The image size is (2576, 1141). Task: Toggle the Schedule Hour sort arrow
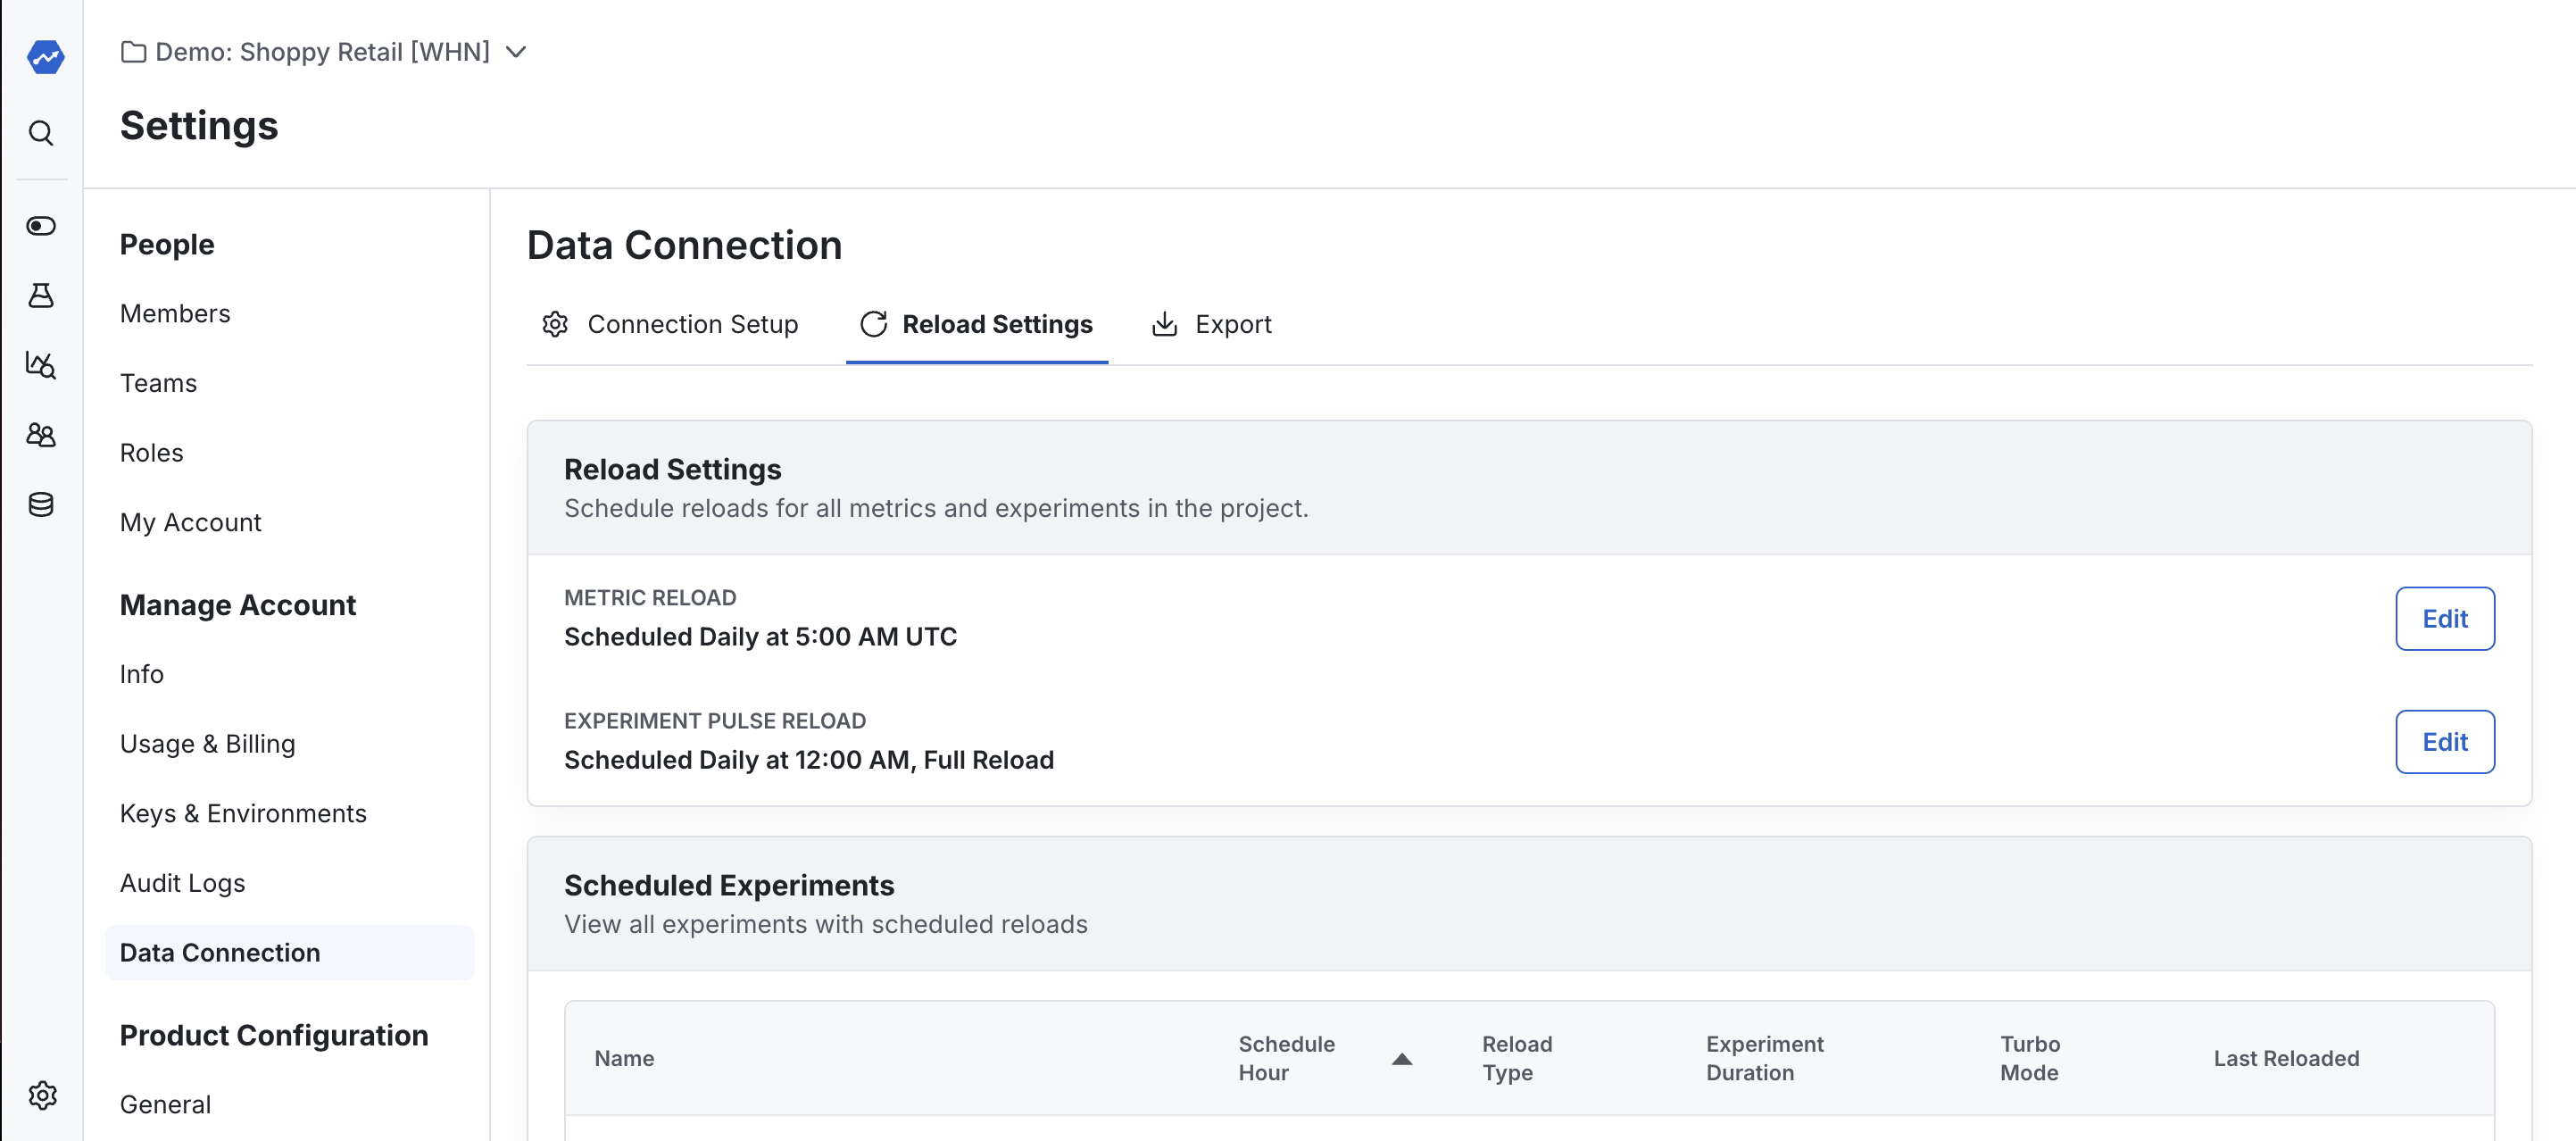[1401, 1059]
